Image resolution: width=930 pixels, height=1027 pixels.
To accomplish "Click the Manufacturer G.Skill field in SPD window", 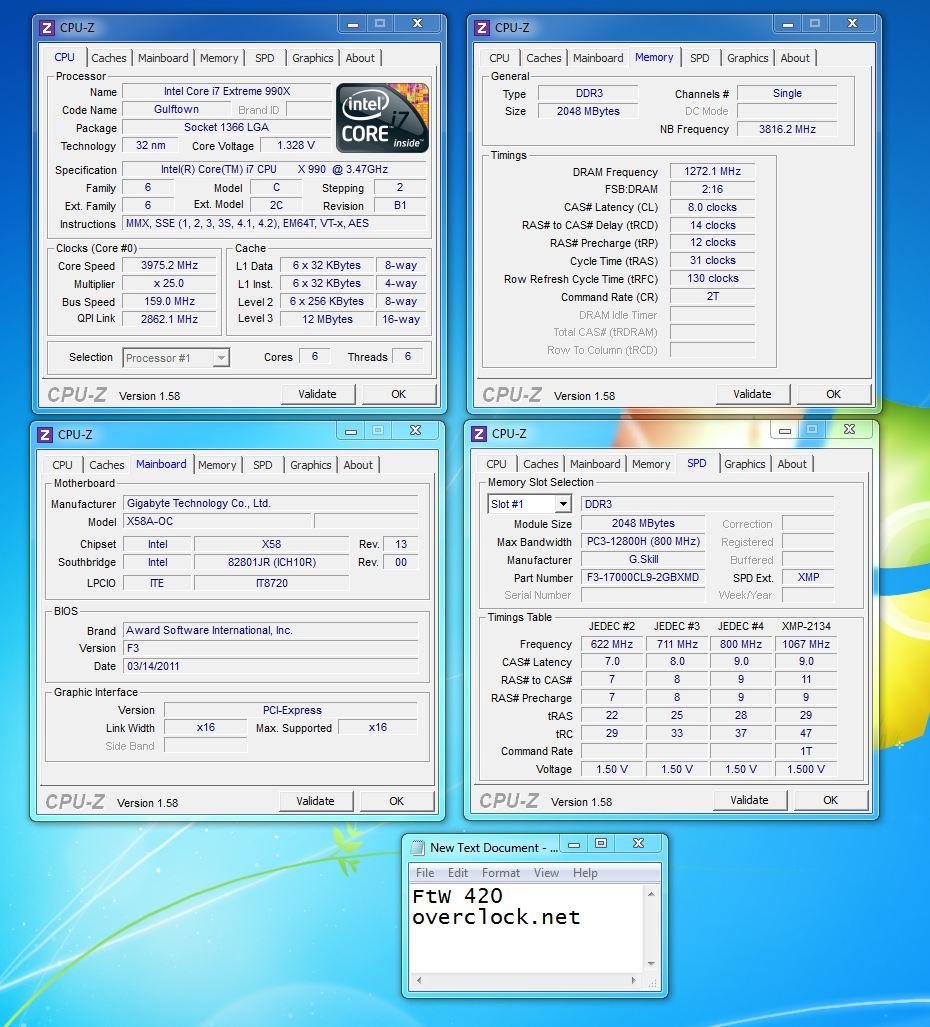I will [643, 559].
